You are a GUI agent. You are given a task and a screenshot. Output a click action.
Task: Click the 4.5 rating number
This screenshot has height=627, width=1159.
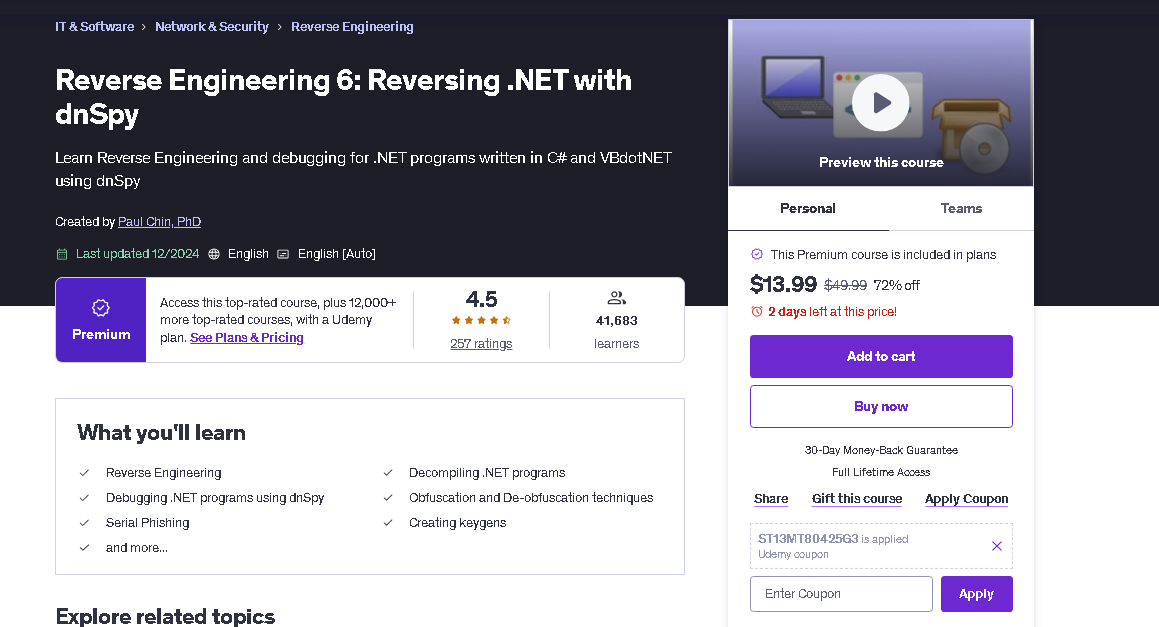click(481, 299)
